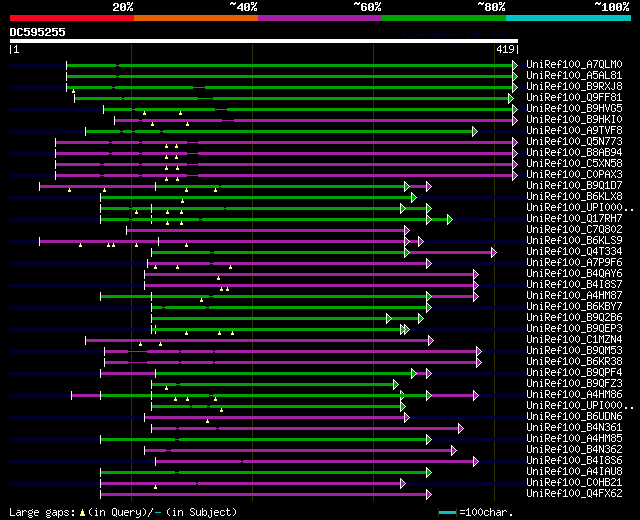The image size is (640, 520).
Task: Select the UniRef100_C5XN58 label
Action: [574, 164]
